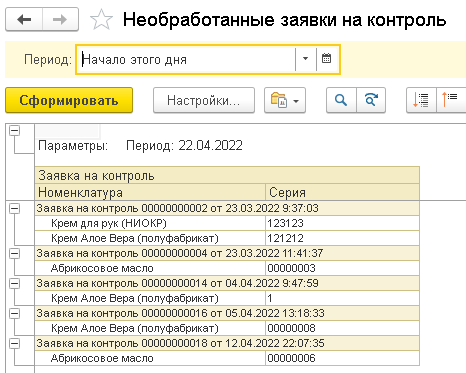Collapse group Заявка на контроль 0000000014

coord(15,284)
